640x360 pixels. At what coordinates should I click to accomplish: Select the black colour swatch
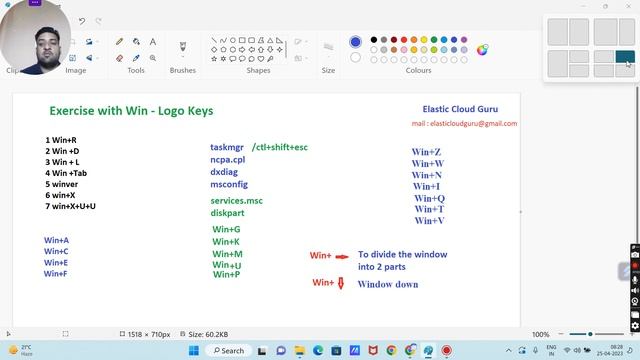point(374,40)
